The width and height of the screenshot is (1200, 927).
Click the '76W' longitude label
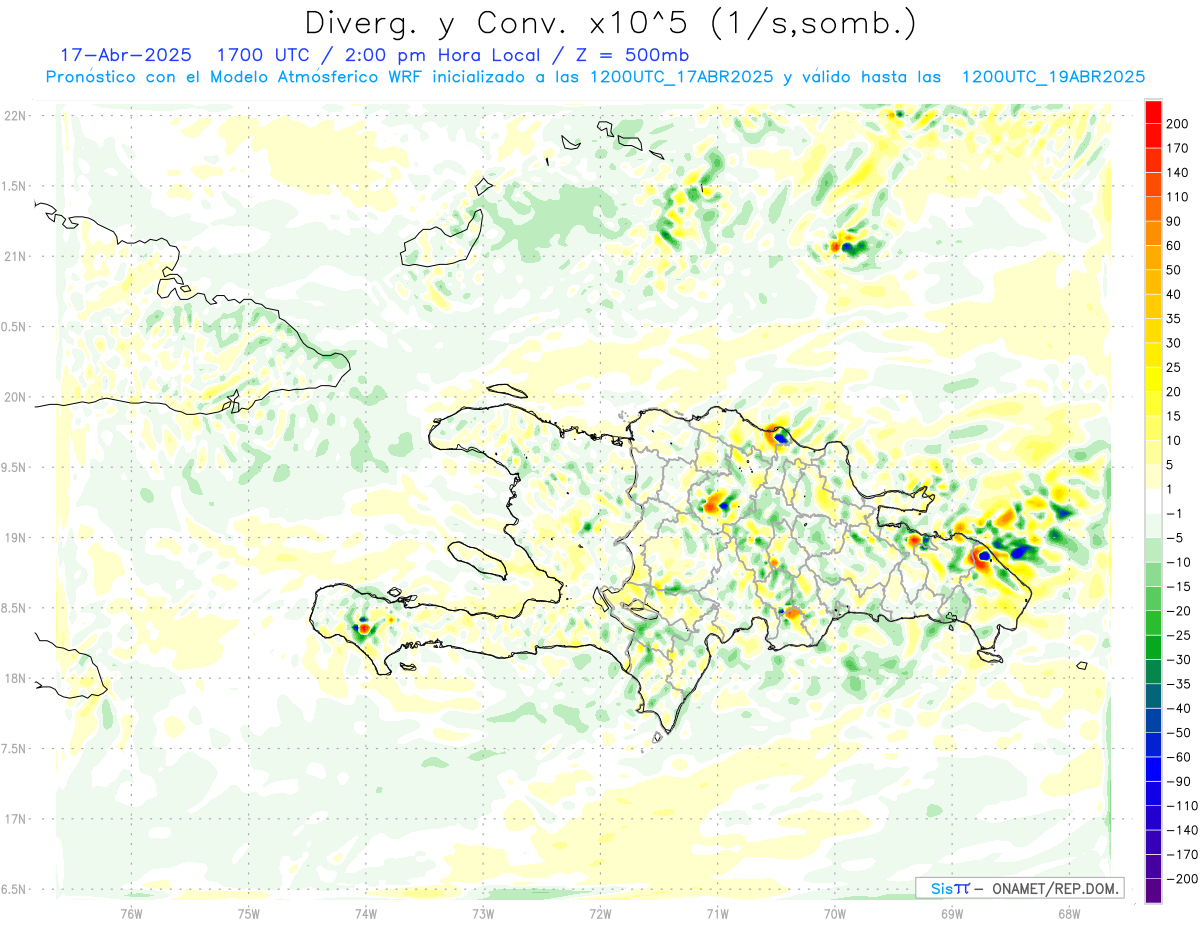coord(131,913)
